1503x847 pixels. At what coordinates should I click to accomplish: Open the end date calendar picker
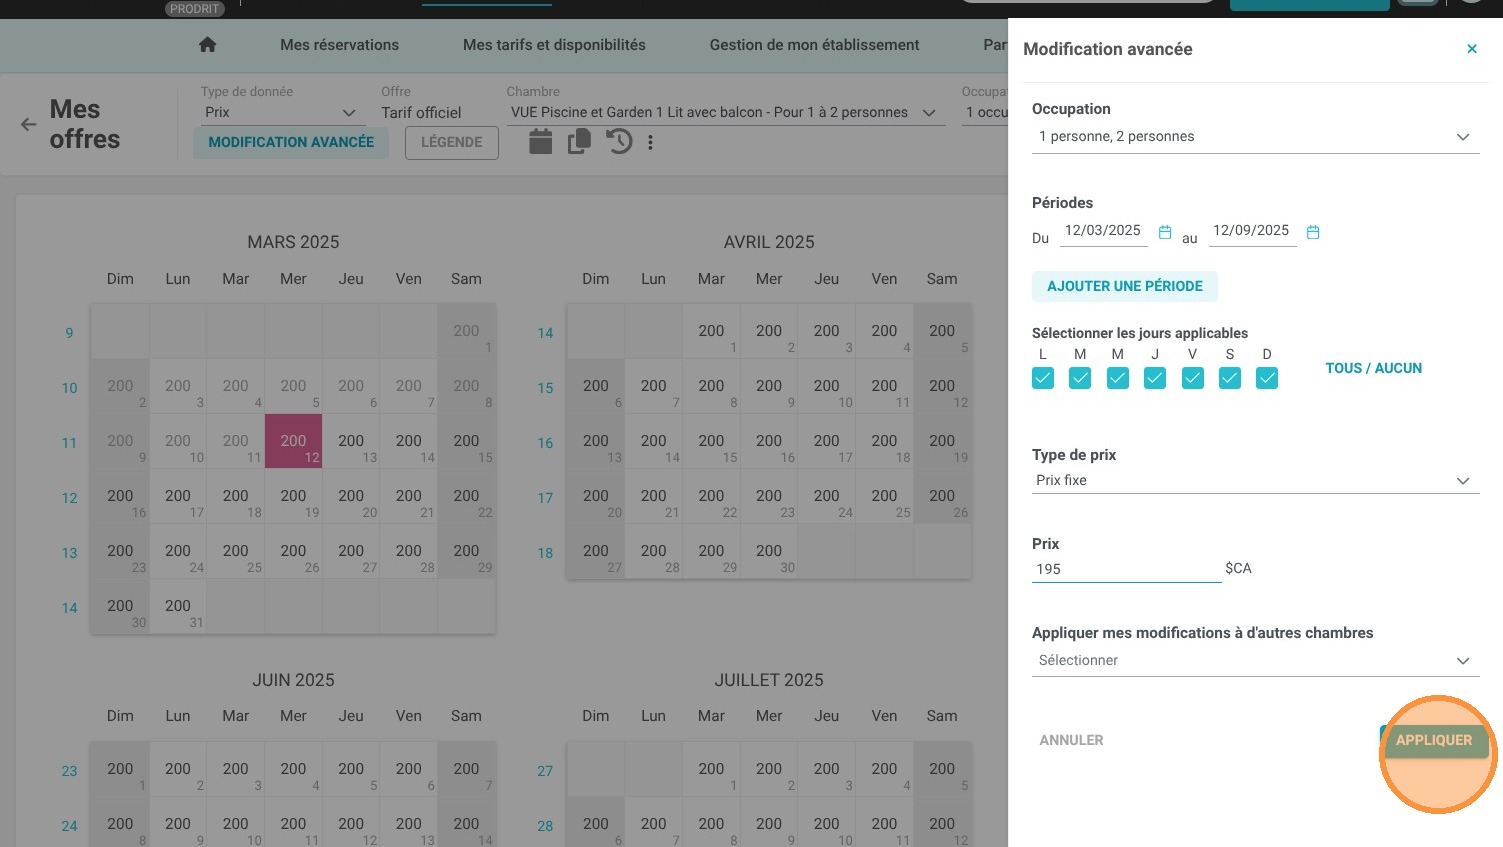(x=1313, y=232)
